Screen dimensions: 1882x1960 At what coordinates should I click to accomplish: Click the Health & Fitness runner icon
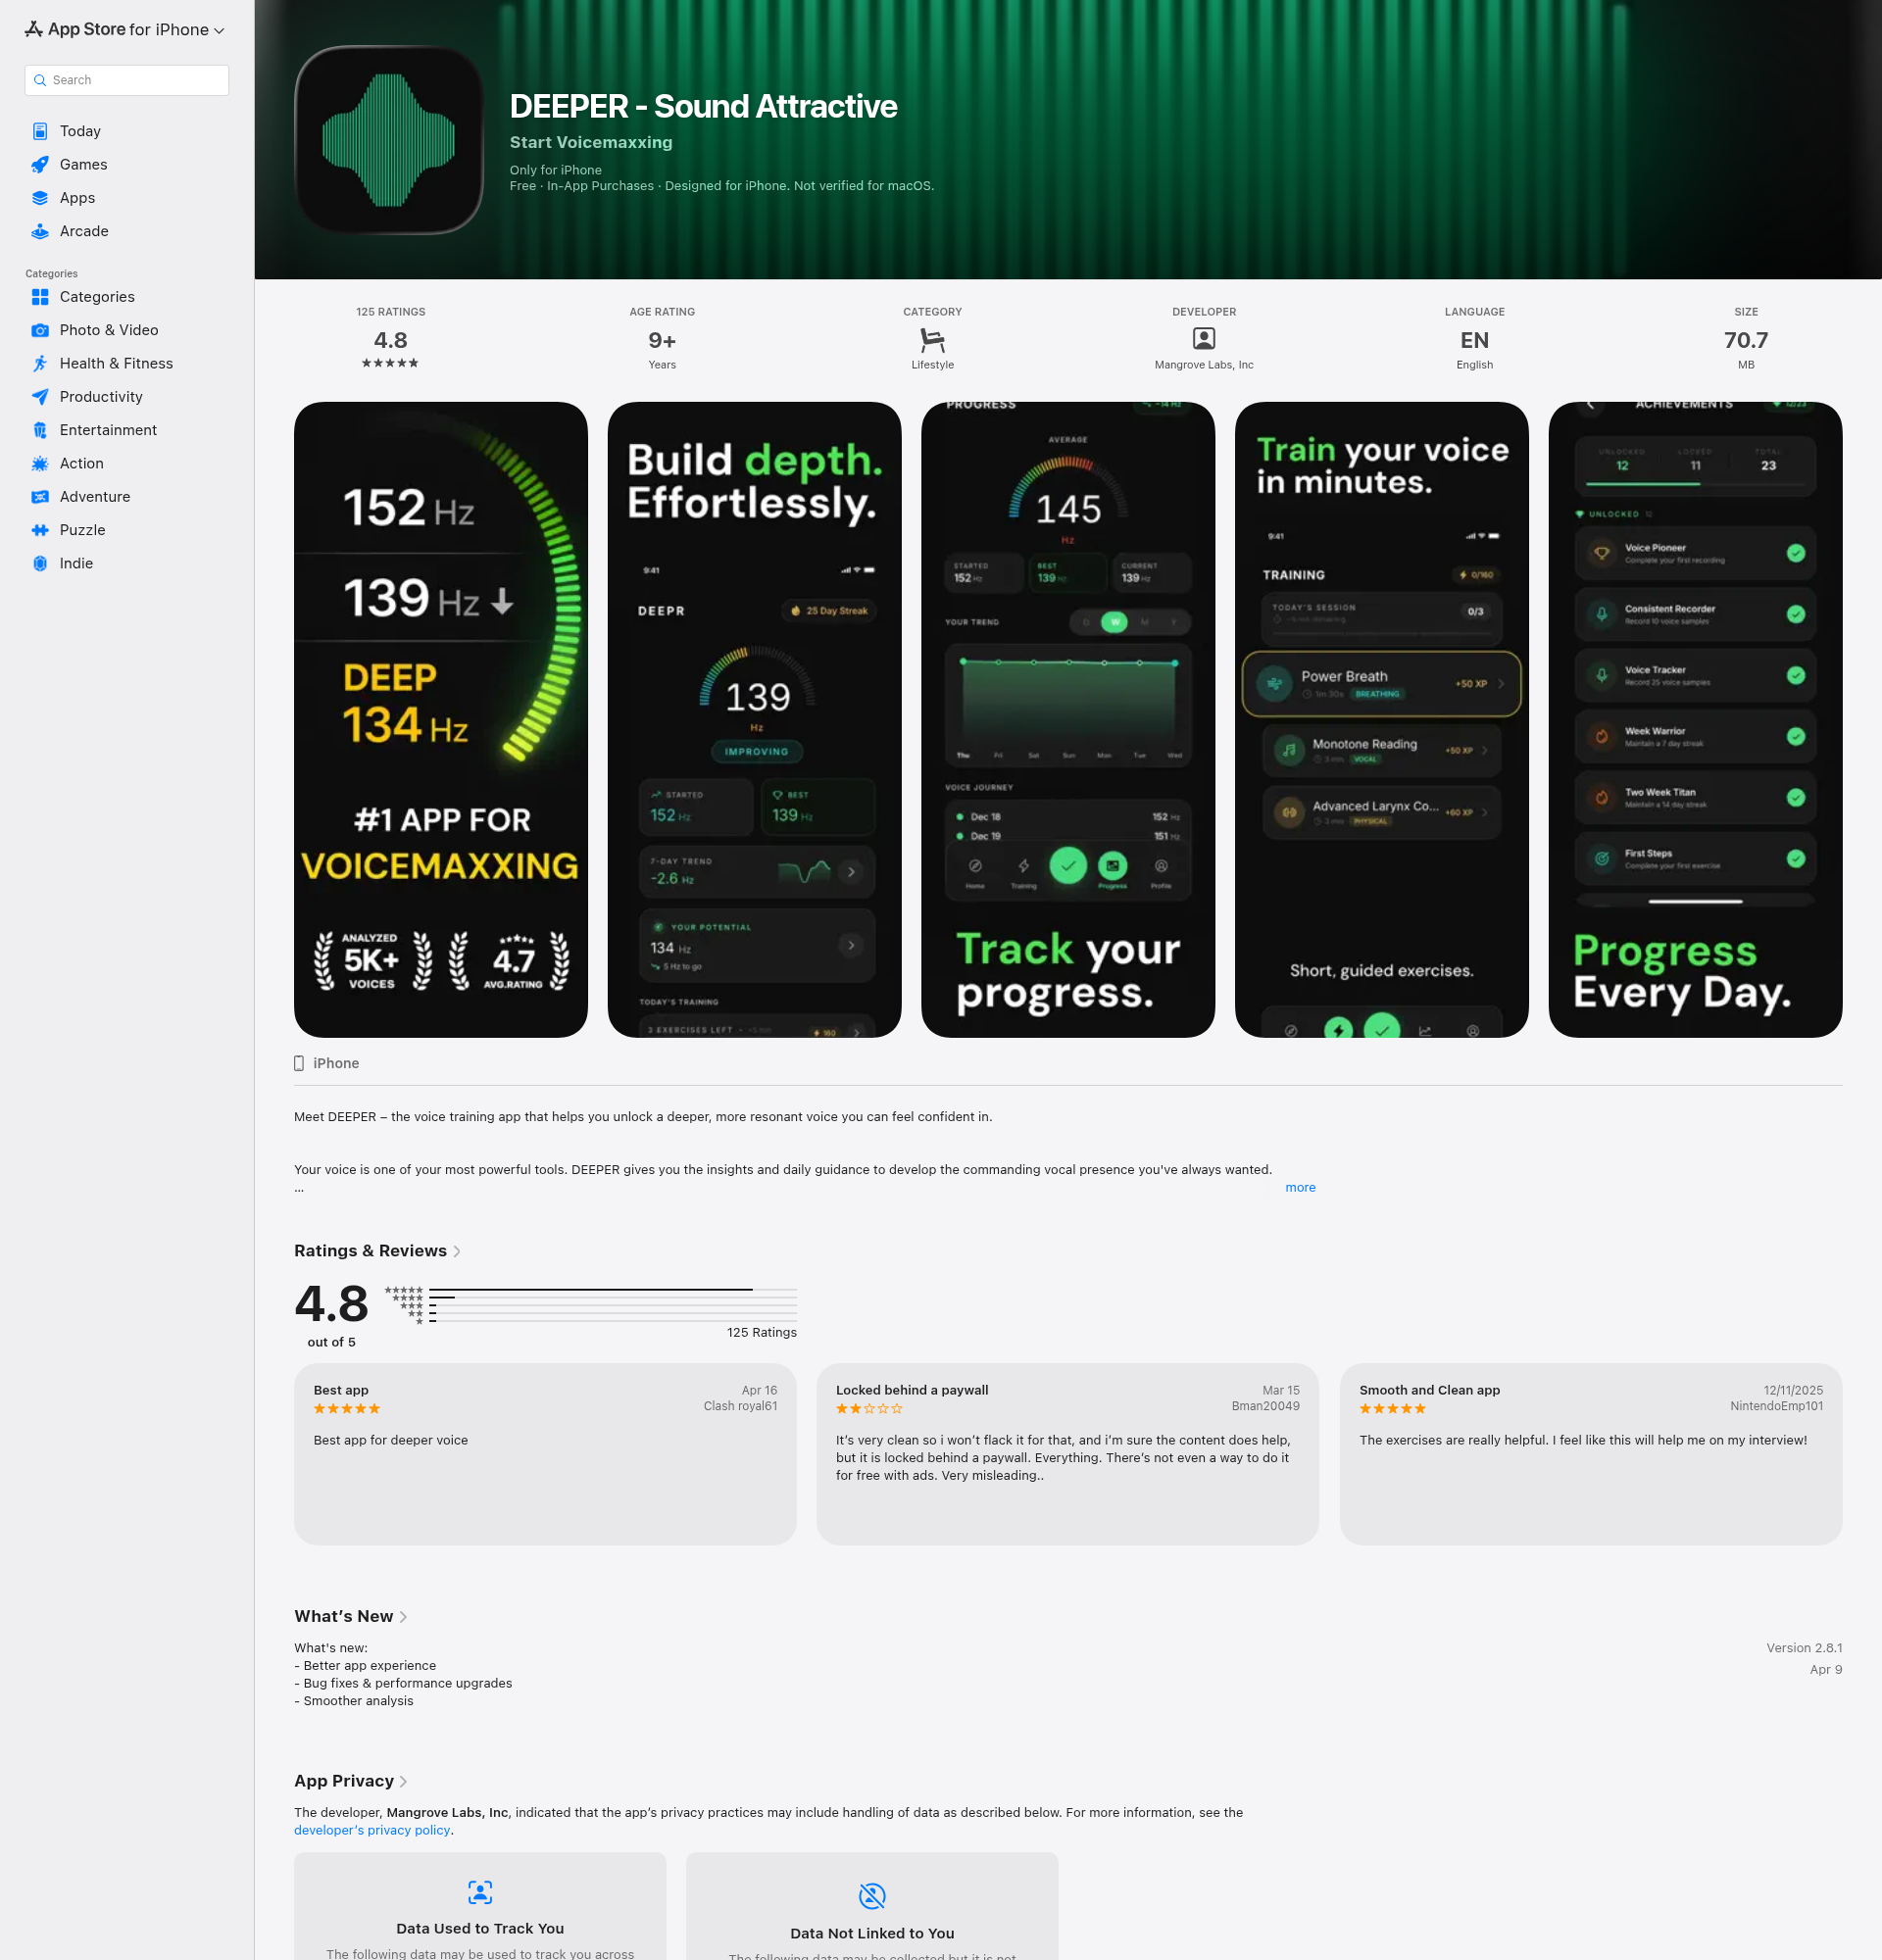(x=40, y=363)
